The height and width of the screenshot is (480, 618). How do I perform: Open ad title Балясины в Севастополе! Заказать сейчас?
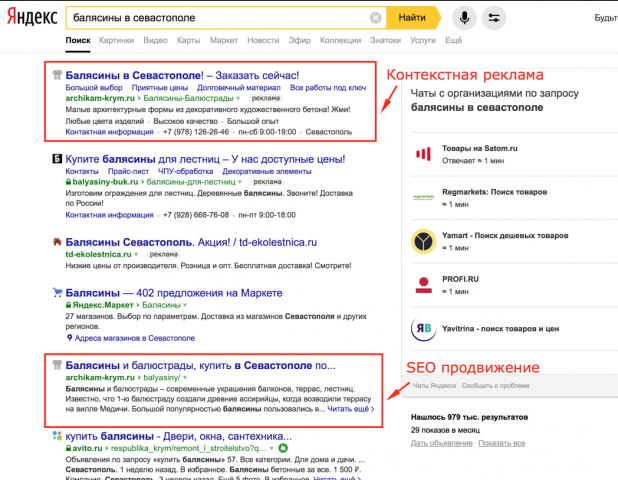[182, 75]
